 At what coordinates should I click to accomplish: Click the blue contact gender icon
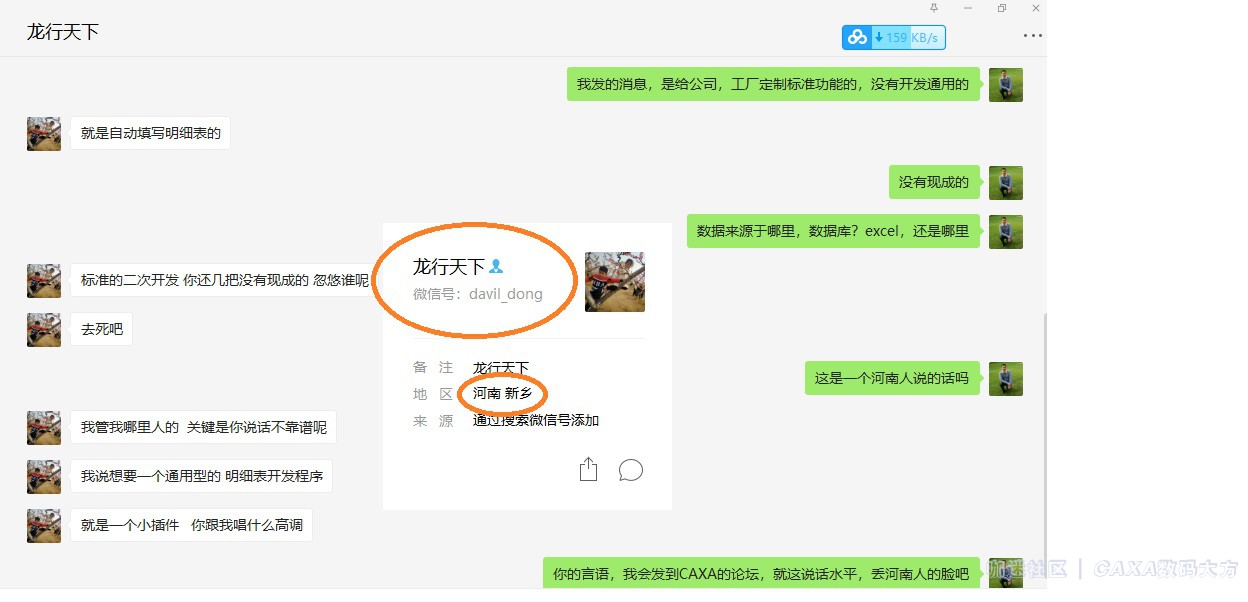tap(496, 267)
